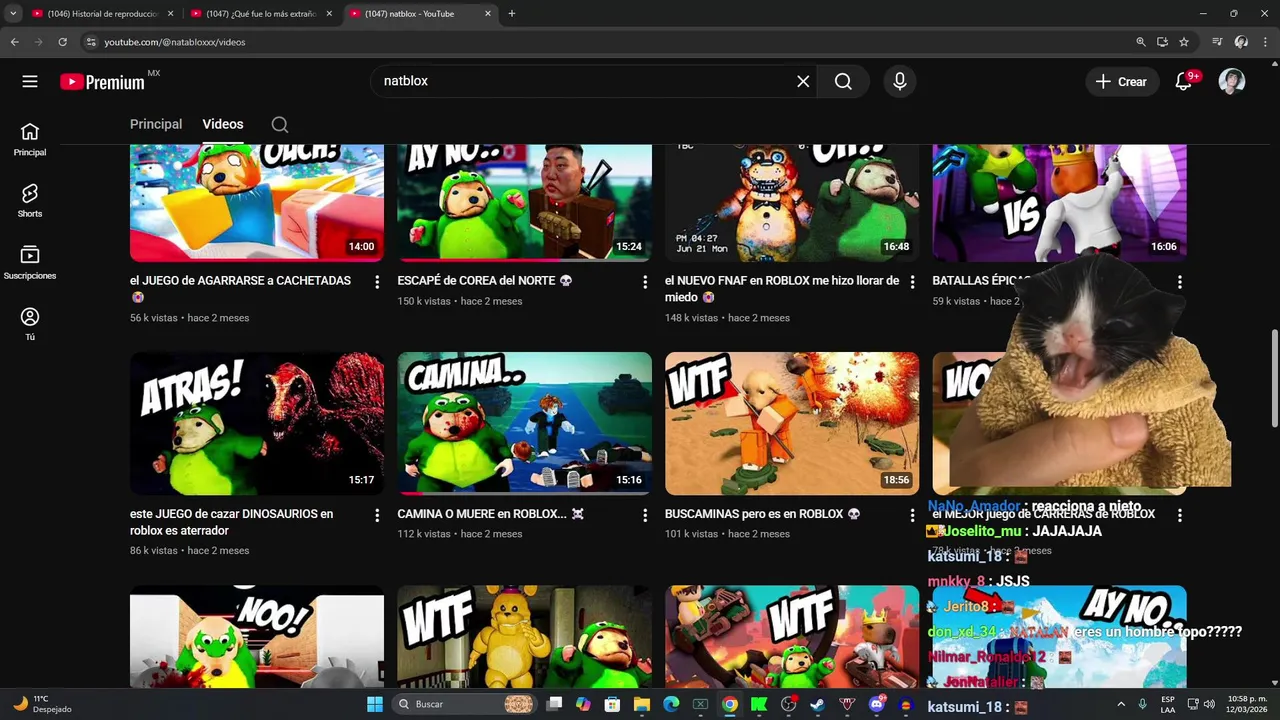Open Chrome media control icon
The image size is (1280, 720).
pos(1217,42)
